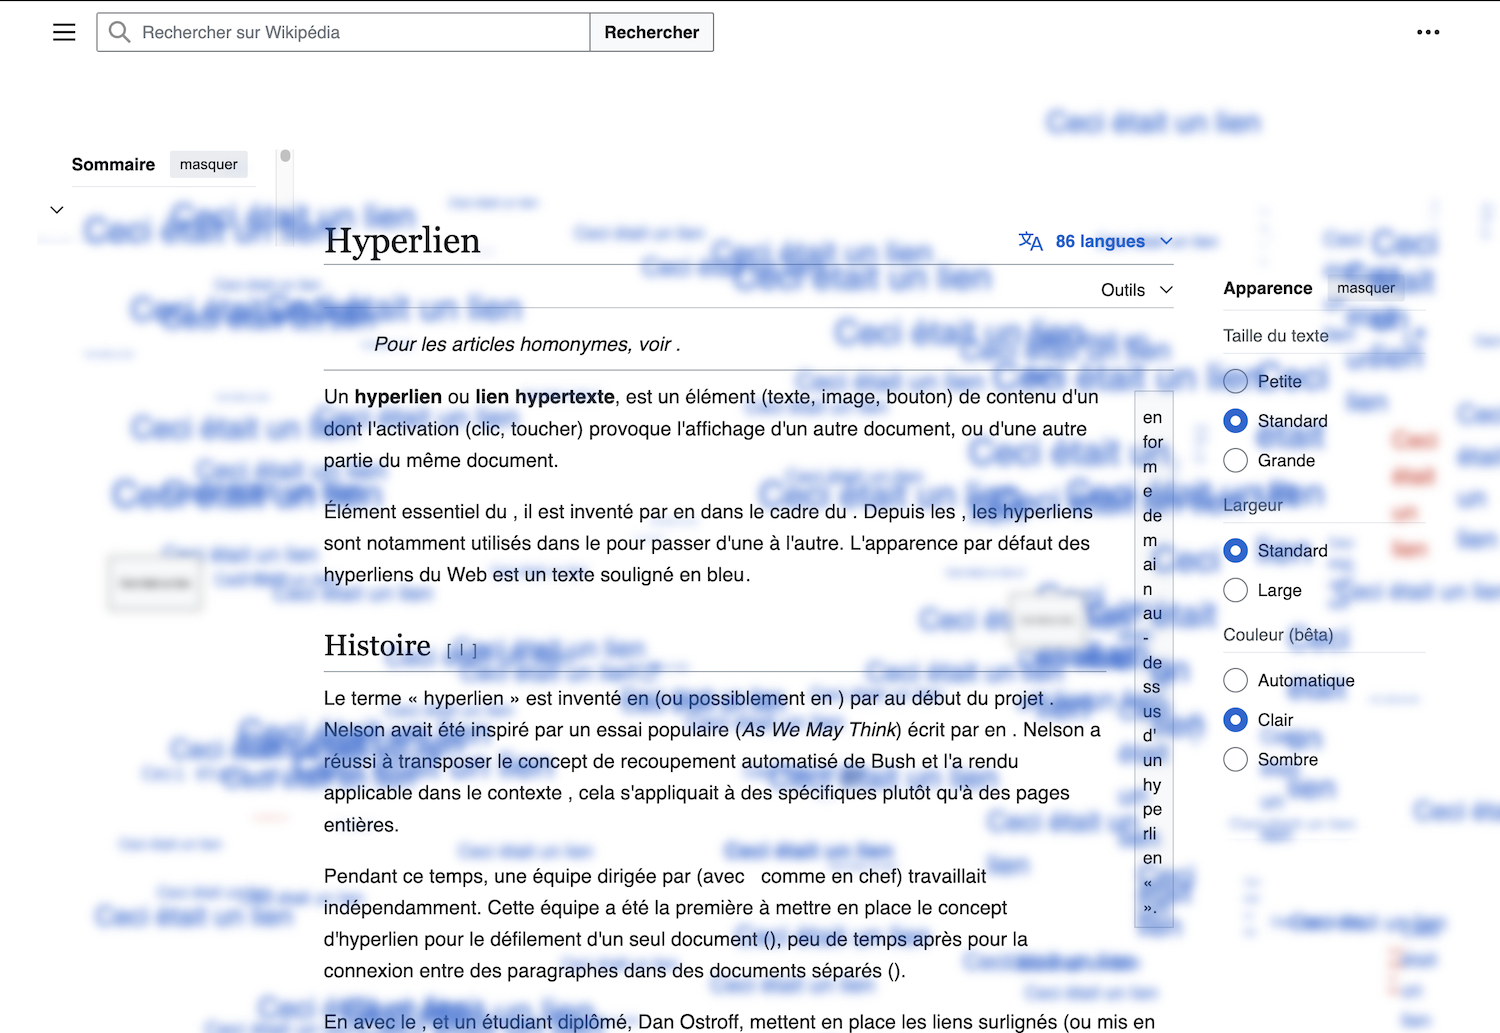Select Standard under Largeur
Viewport: 1500px width, 1033px height.
[1236, 550]
